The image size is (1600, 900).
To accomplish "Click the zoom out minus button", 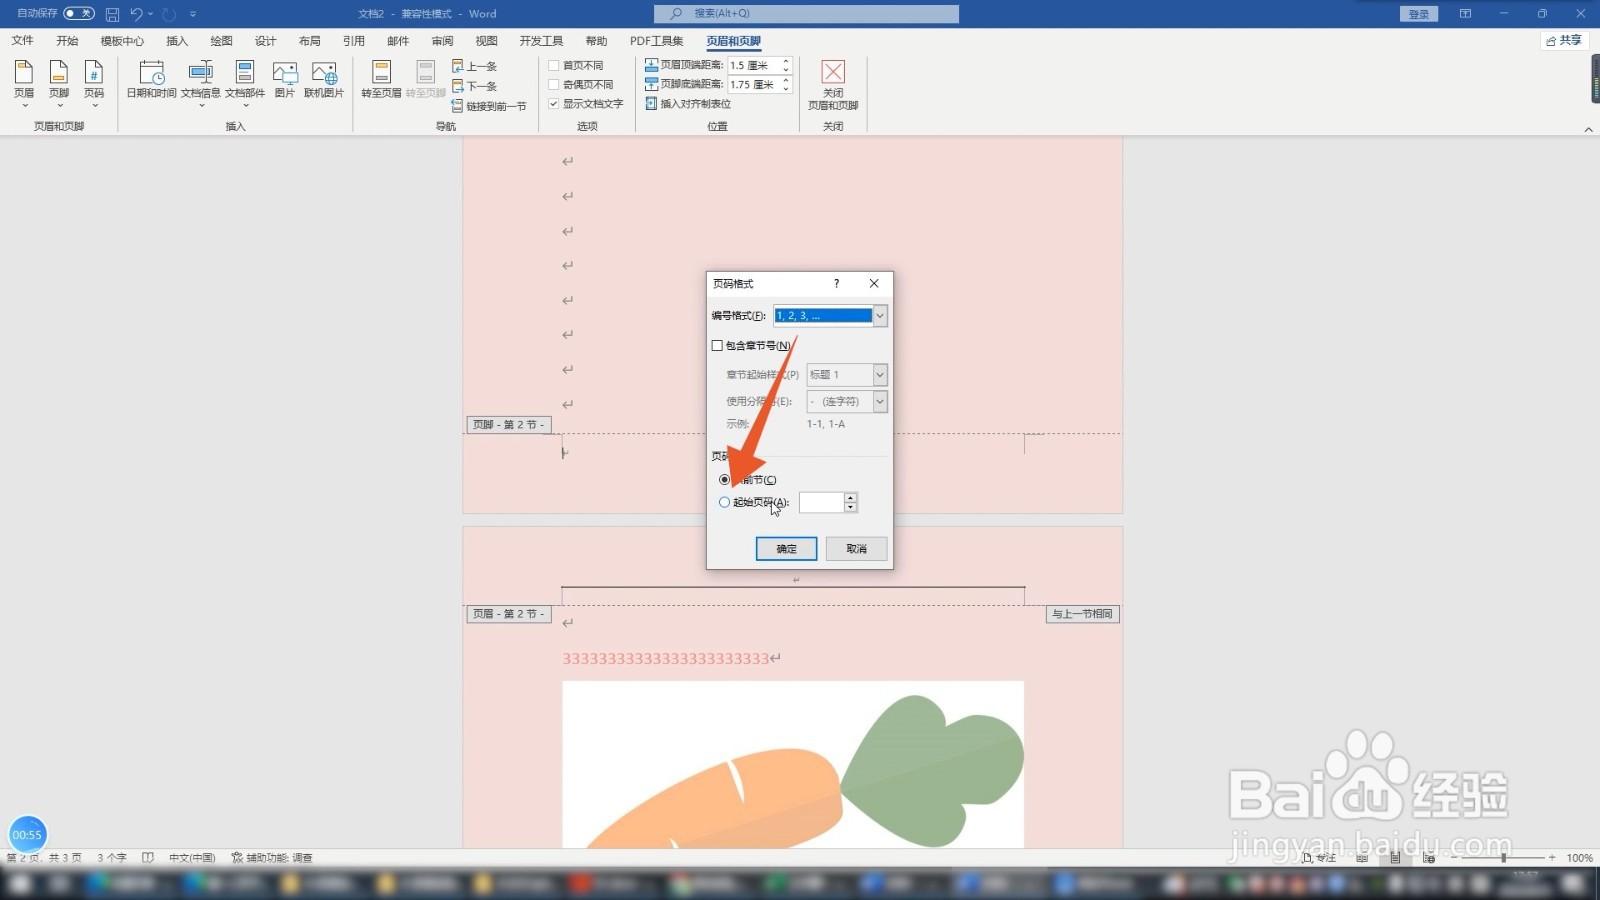I will pos(1454,858).
